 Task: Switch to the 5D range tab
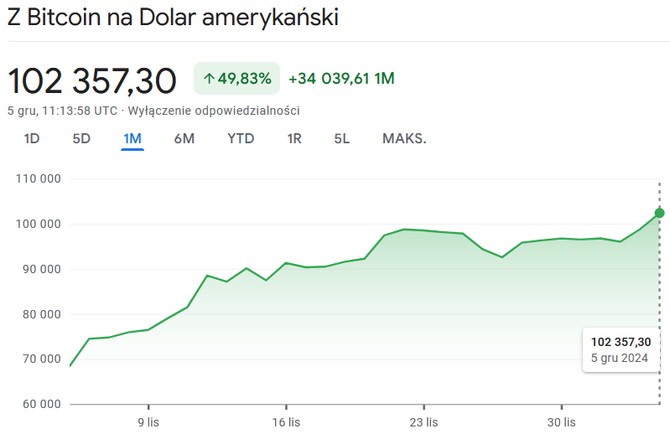pyautogui.click(x=82, y=139)
